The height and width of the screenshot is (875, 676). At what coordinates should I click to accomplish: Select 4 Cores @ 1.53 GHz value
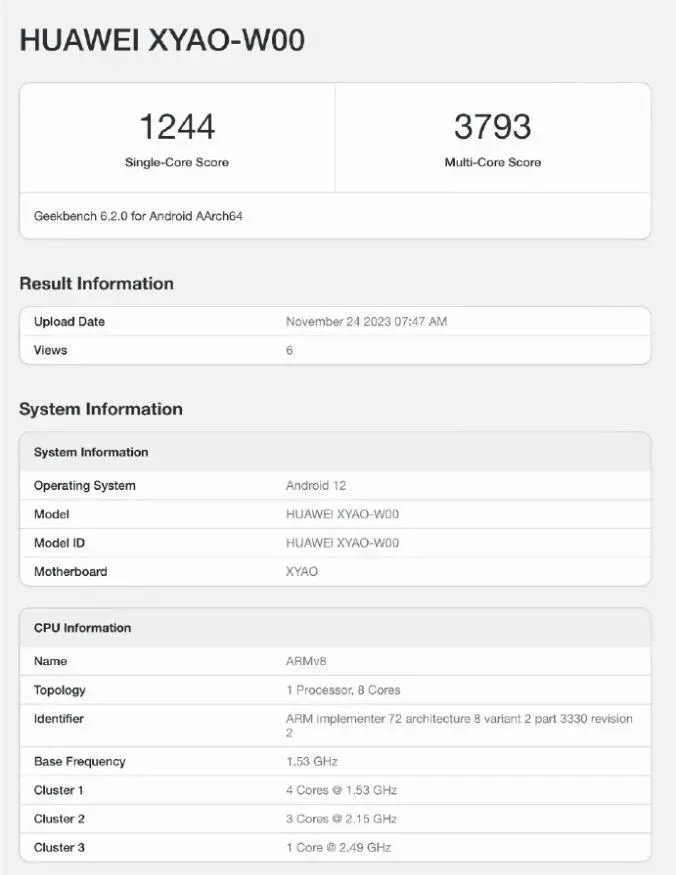(x=342, y=790)
